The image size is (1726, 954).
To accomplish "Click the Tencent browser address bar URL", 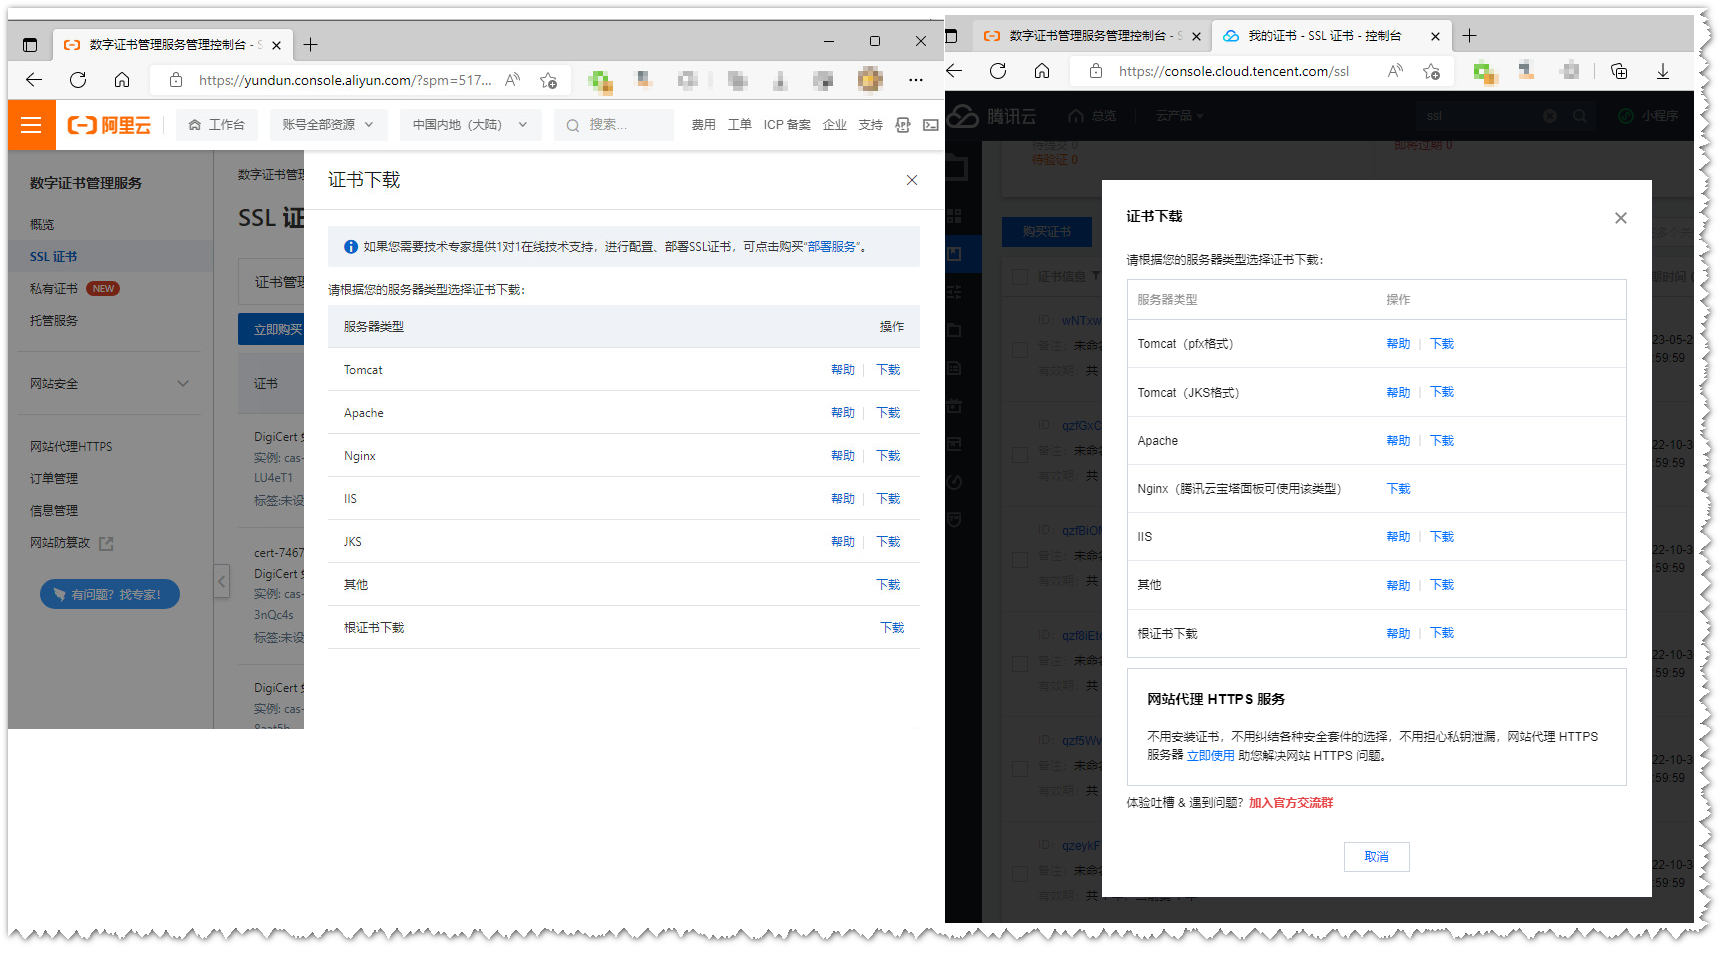I will pos(1233,71).
